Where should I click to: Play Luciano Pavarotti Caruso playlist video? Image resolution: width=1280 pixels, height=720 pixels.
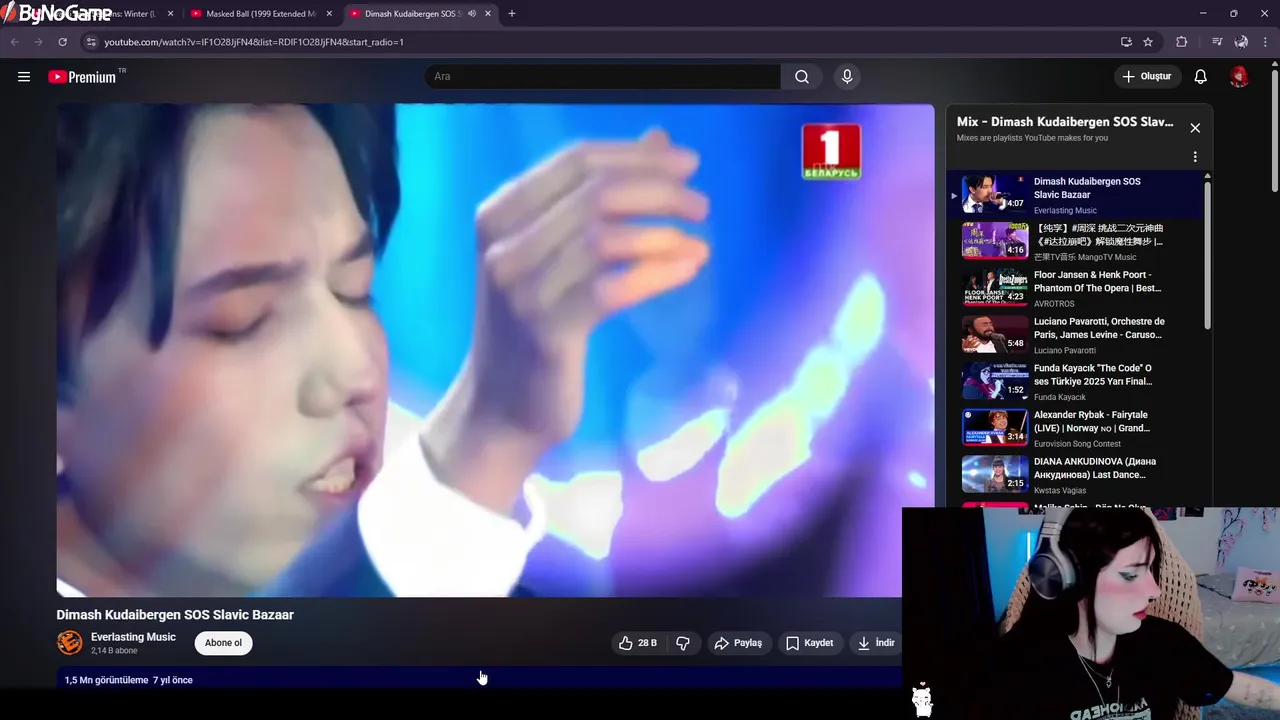coord(1076,334)
